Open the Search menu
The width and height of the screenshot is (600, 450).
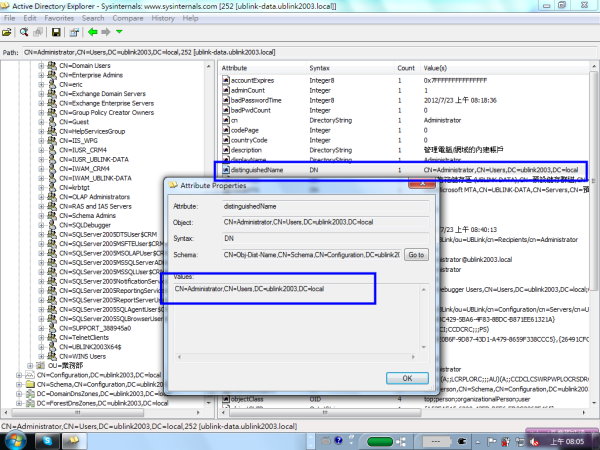93,18
